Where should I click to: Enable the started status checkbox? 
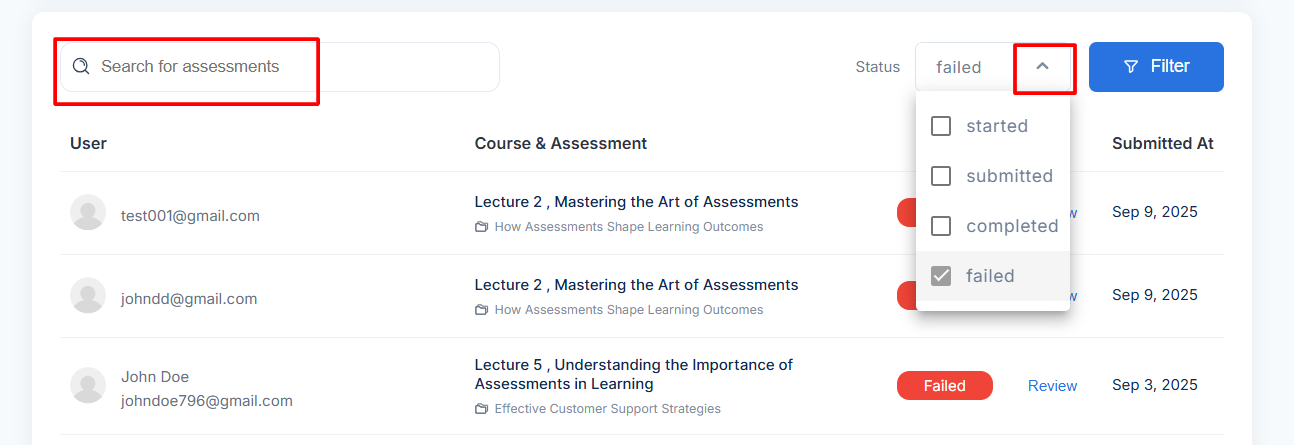click(941, 126)
